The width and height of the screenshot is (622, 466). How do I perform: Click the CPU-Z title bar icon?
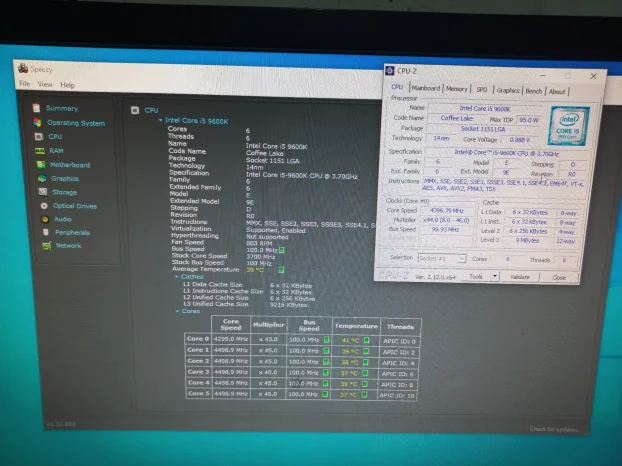coord(390,70)
